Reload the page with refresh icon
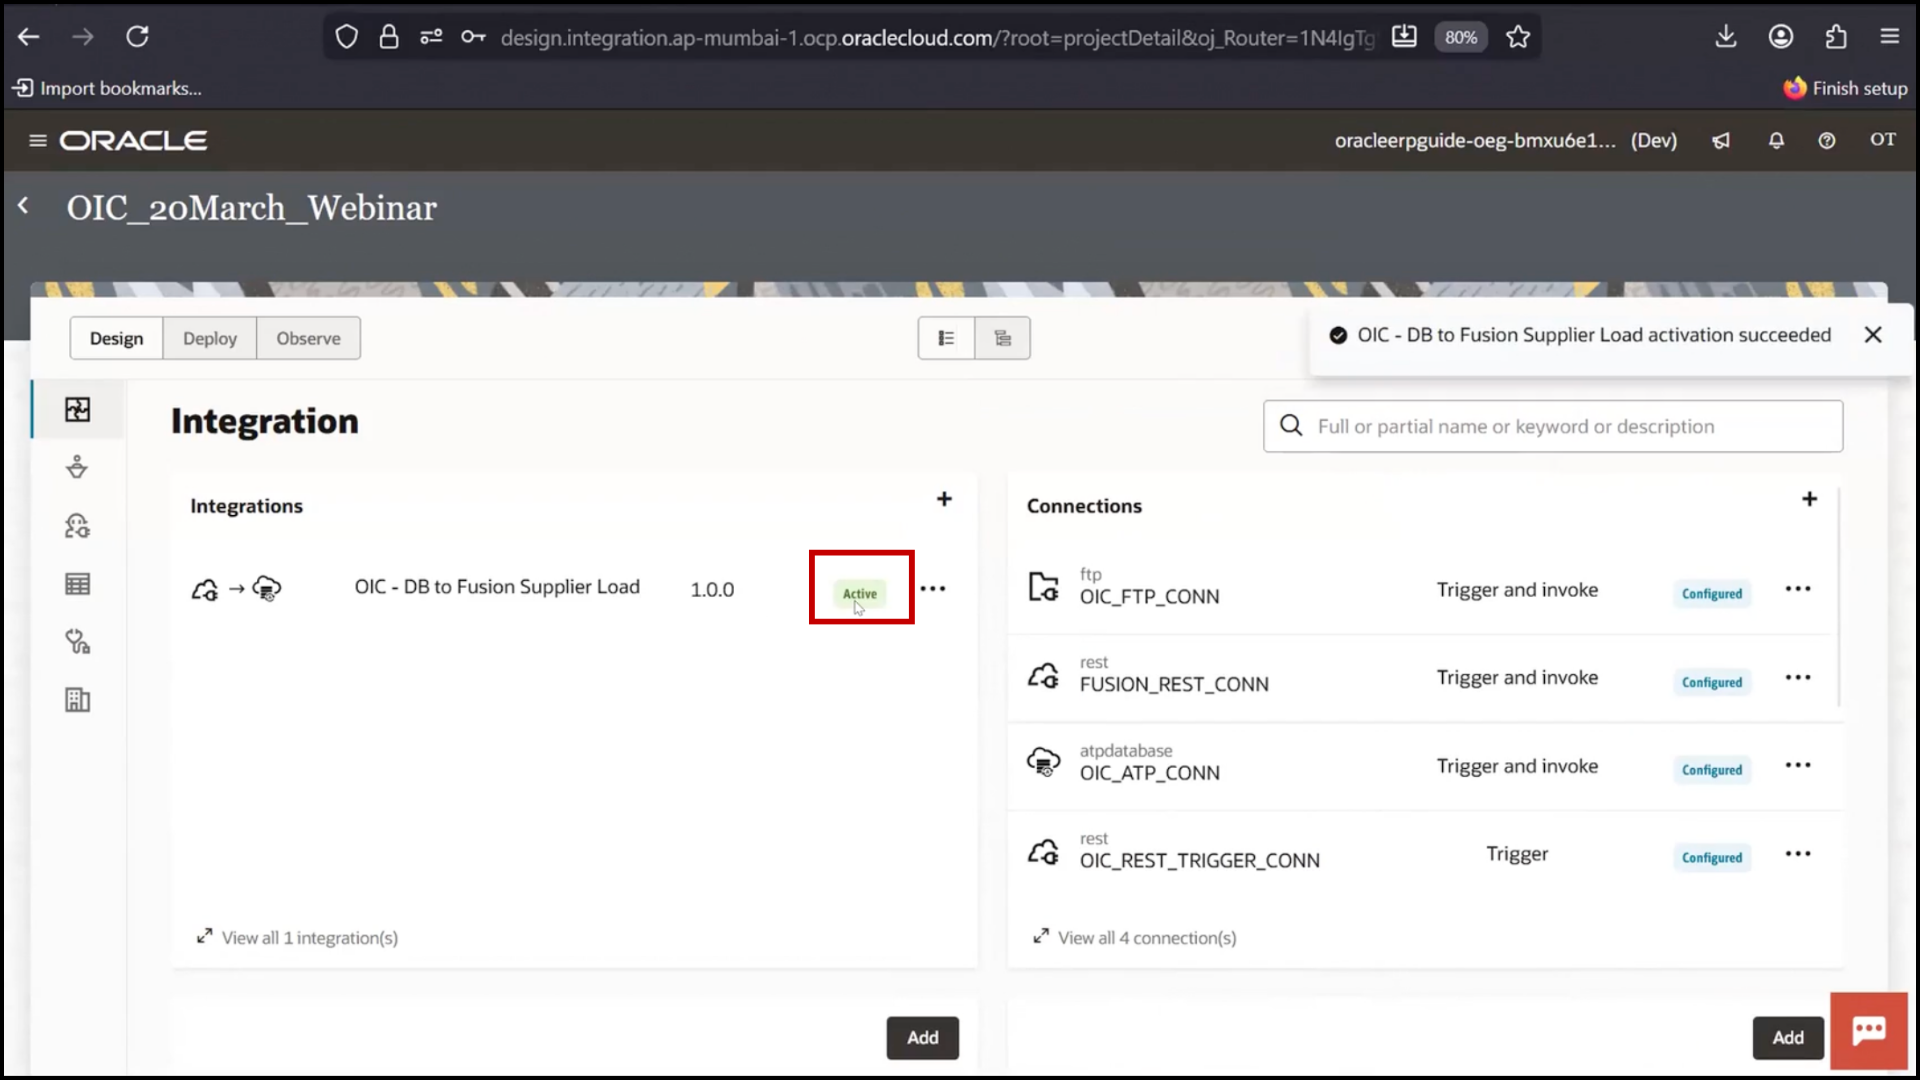The width and height of the screenshot is (1920, 1080). 137,37
